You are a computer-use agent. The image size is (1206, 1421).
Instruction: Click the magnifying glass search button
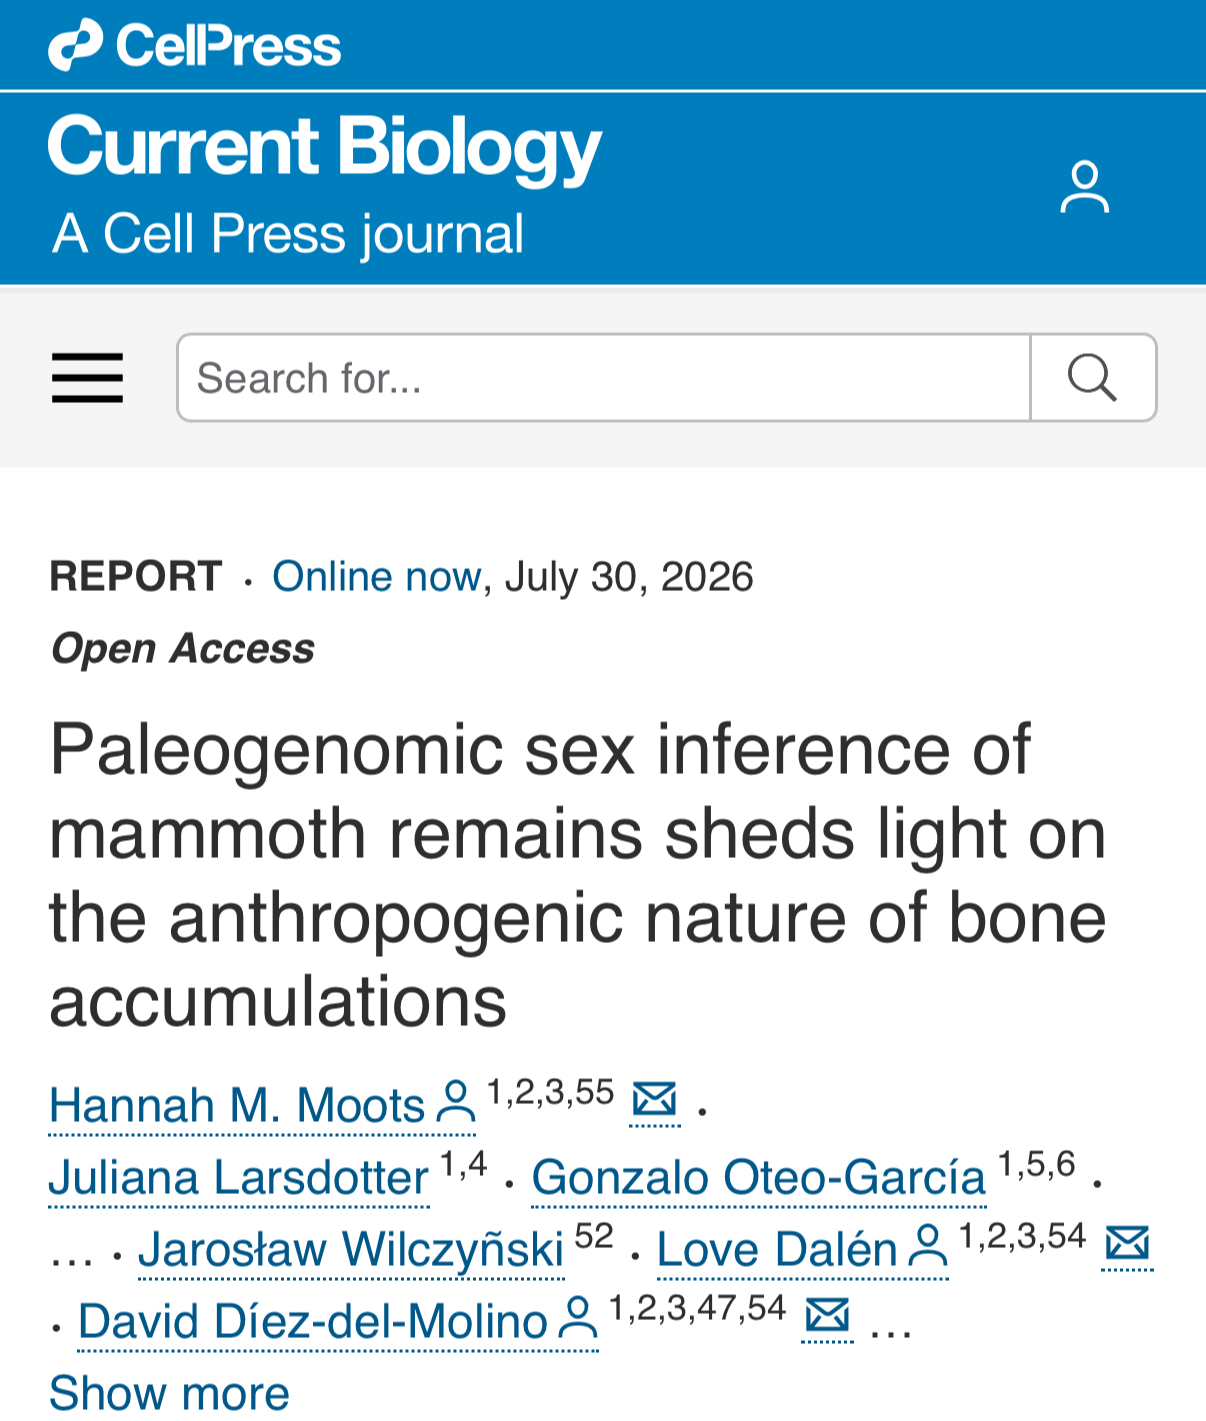coord(1093,378)
